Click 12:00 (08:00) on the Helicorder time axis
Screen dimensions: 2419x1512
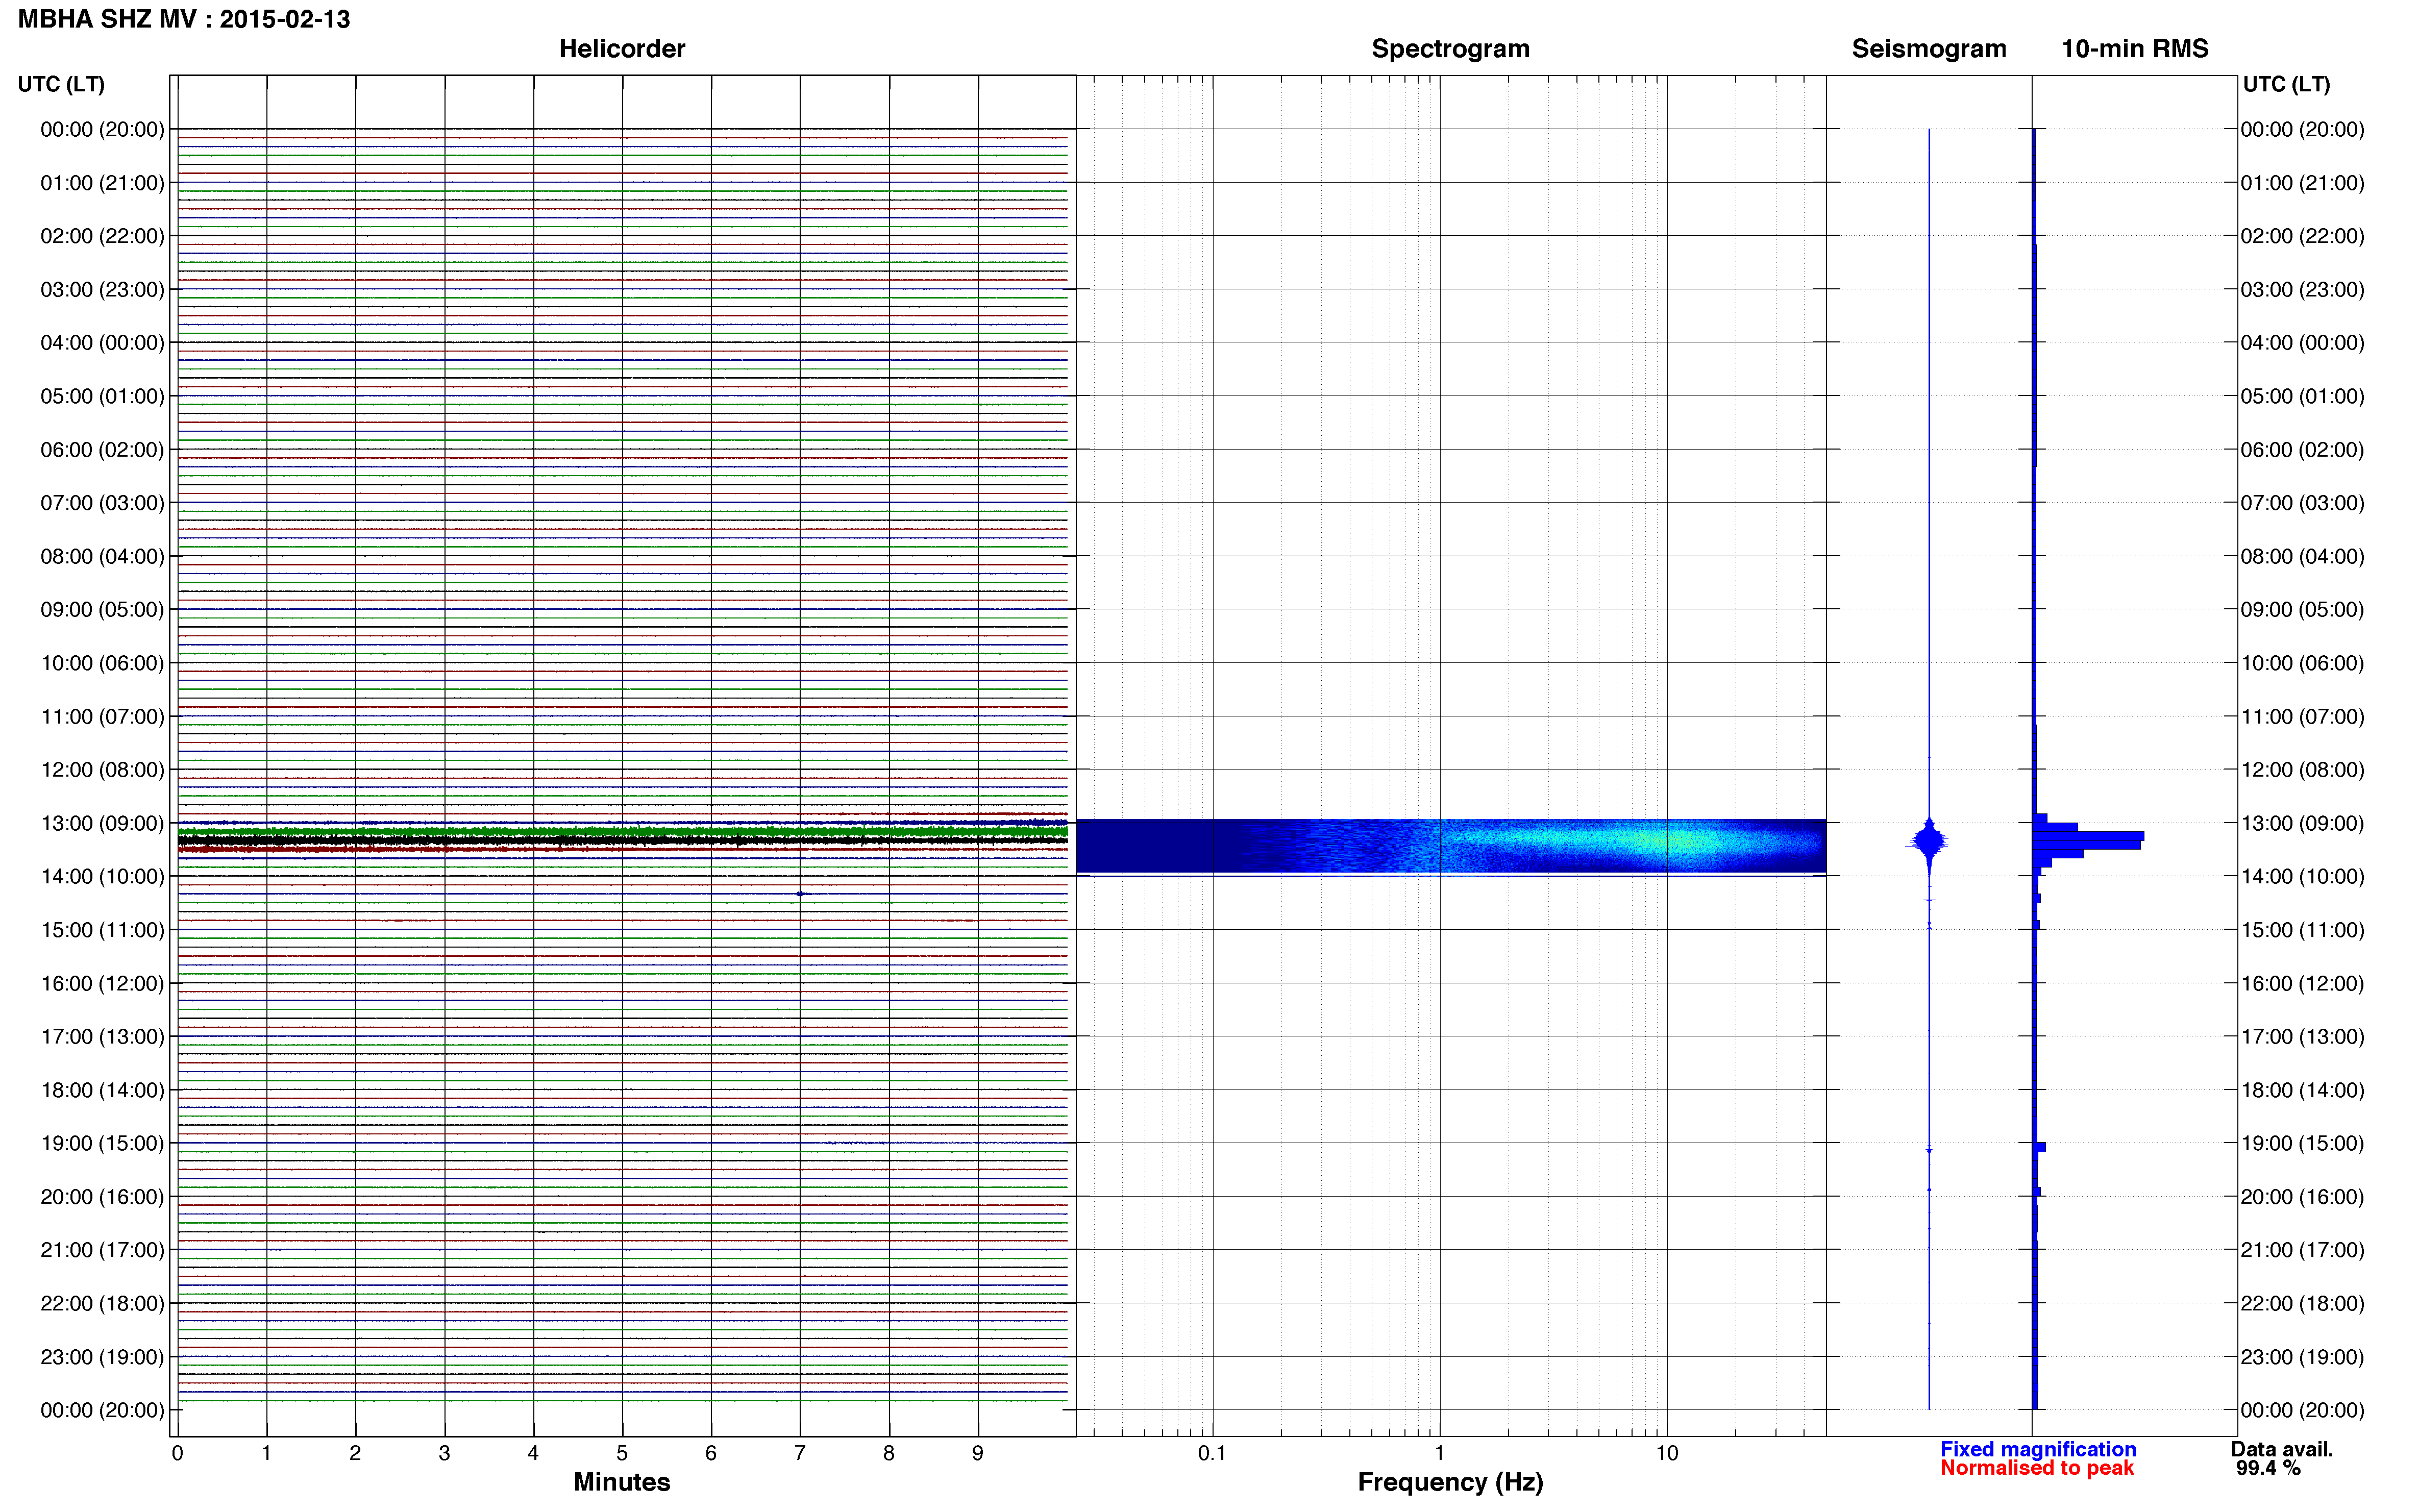[102, 770]
